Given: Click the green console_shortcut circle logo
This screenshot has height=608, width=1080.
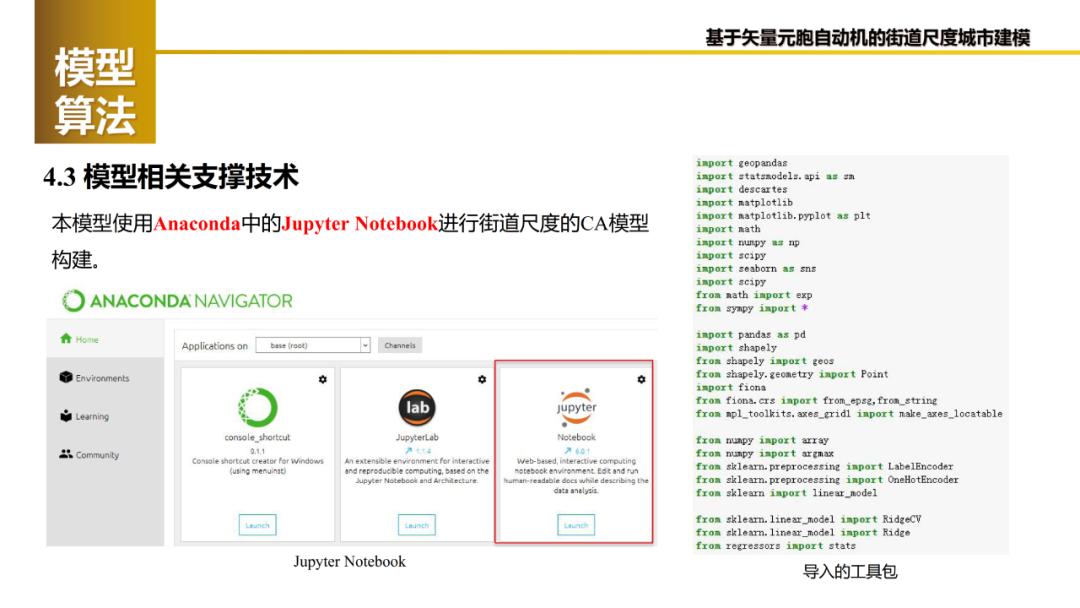Looking at the screenshot, I should (258, 408).
